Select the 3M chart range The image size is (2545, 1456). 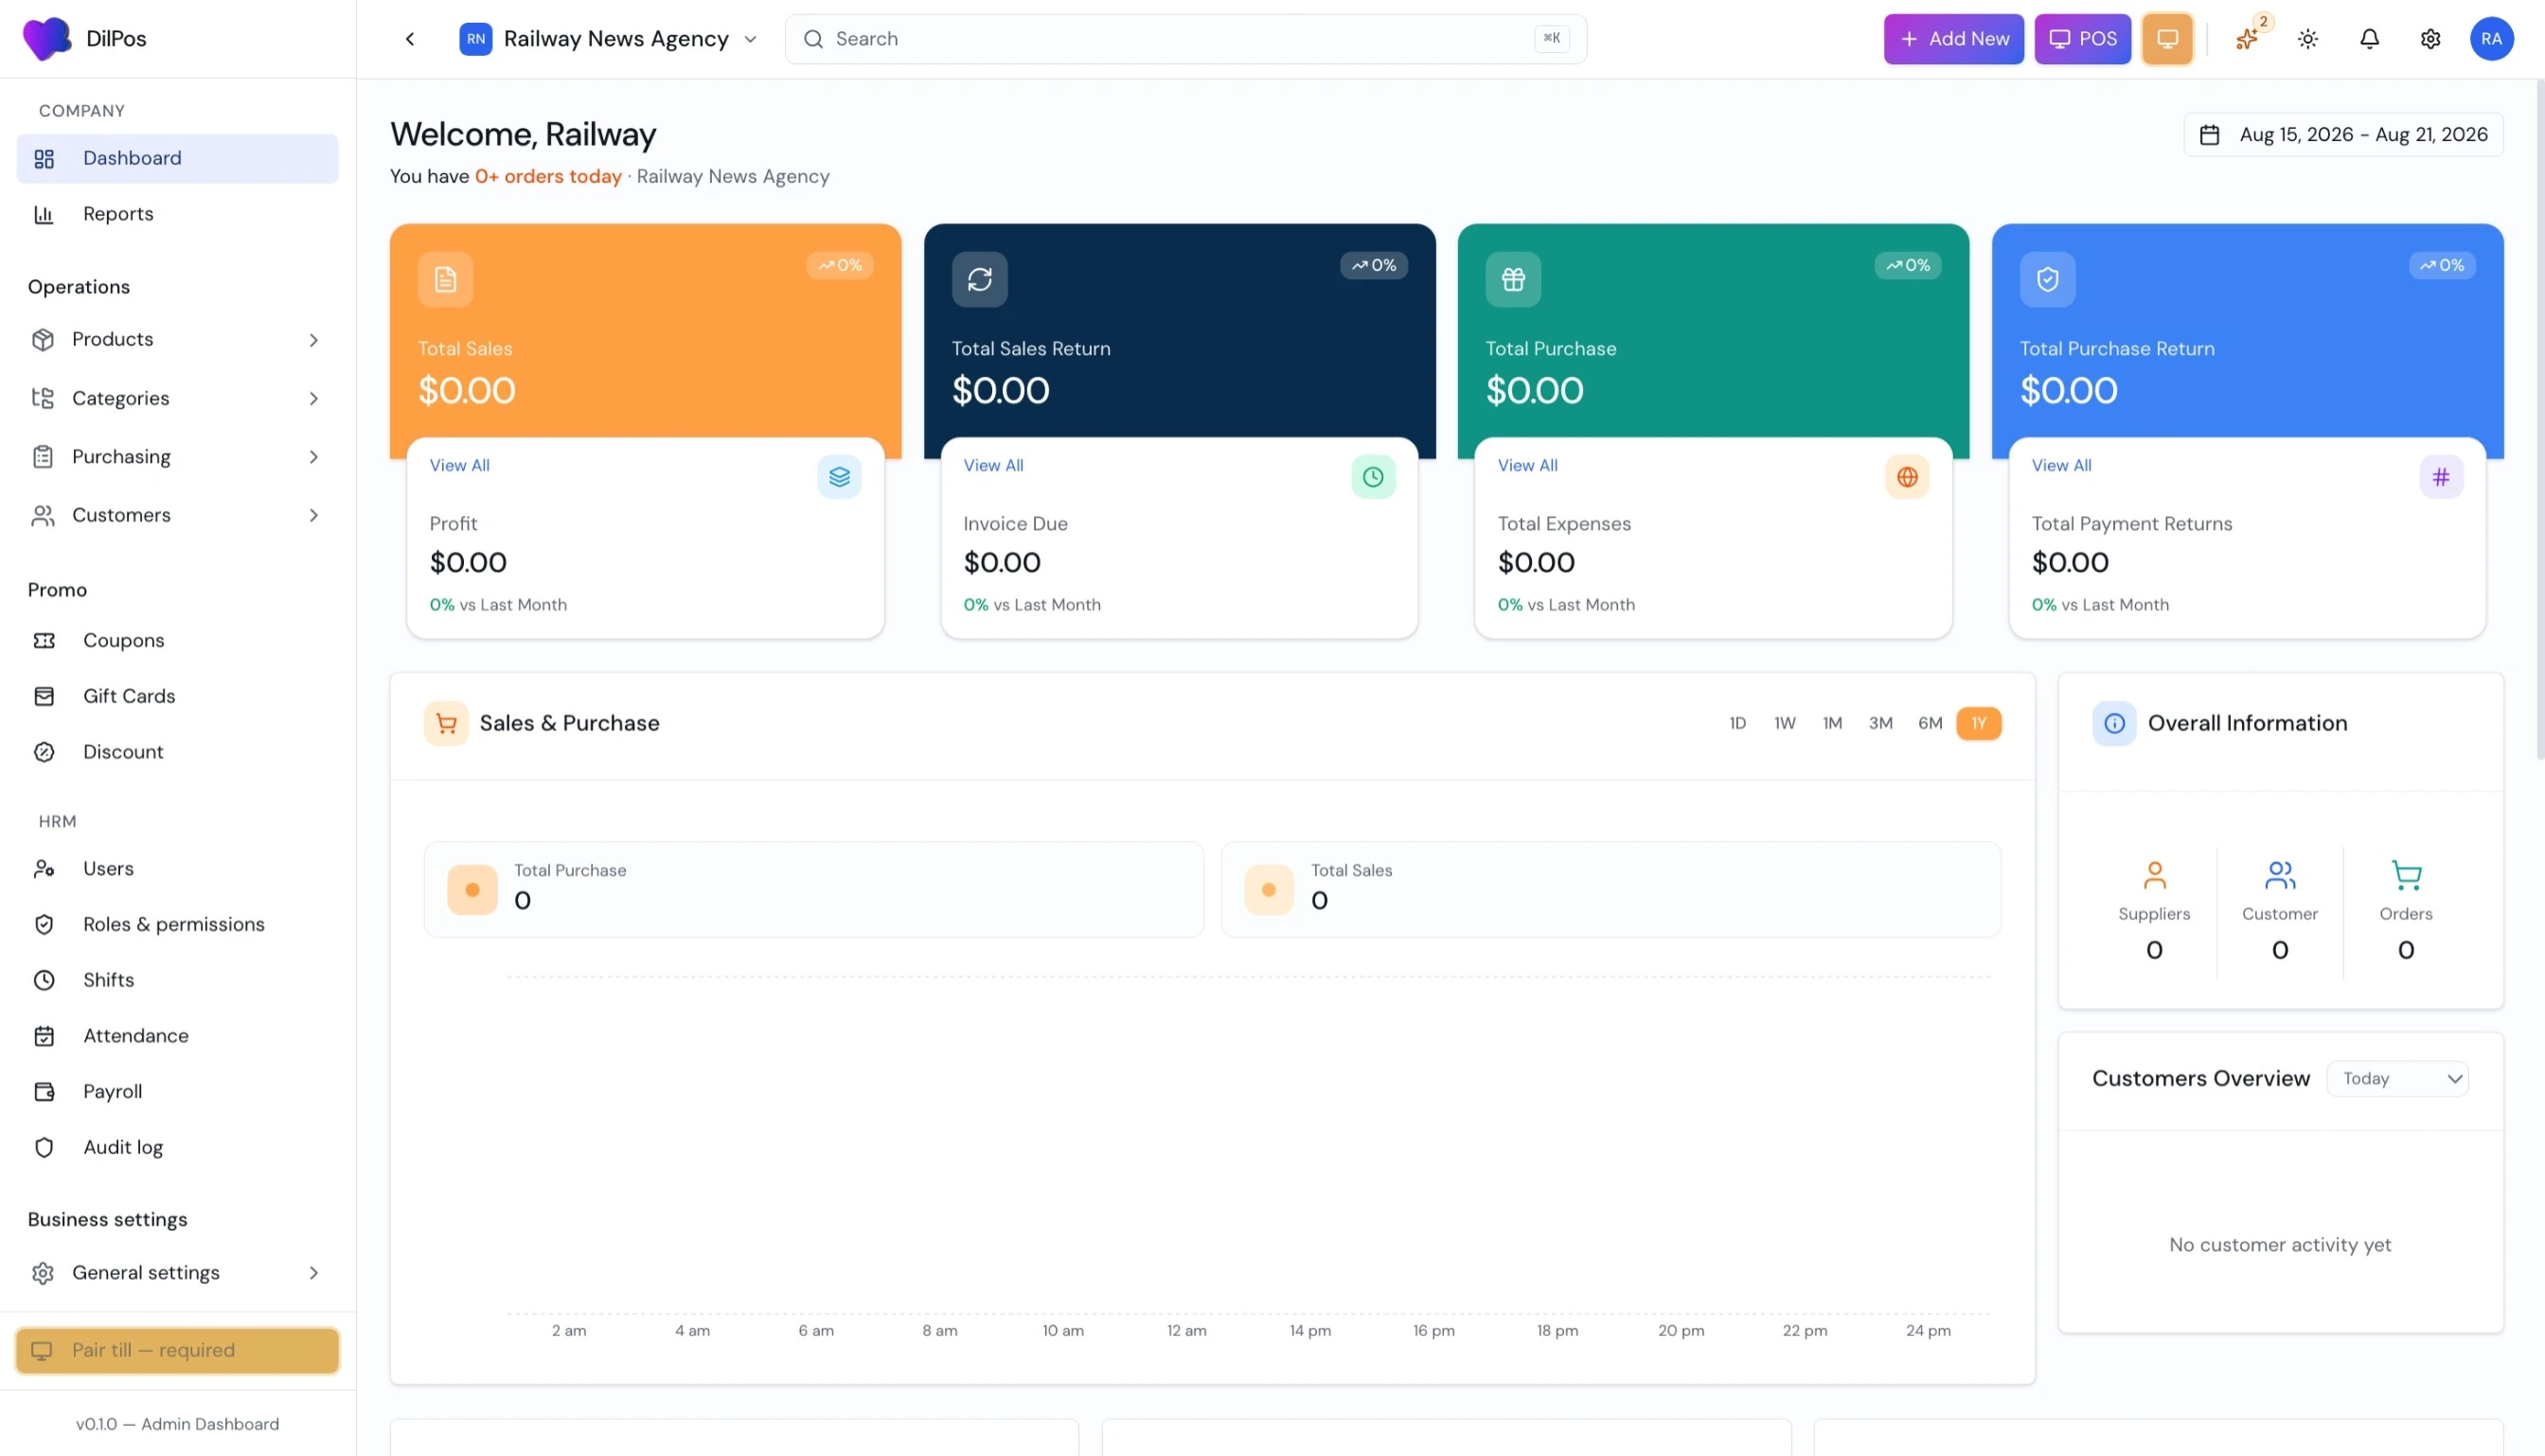(1880, 723)
